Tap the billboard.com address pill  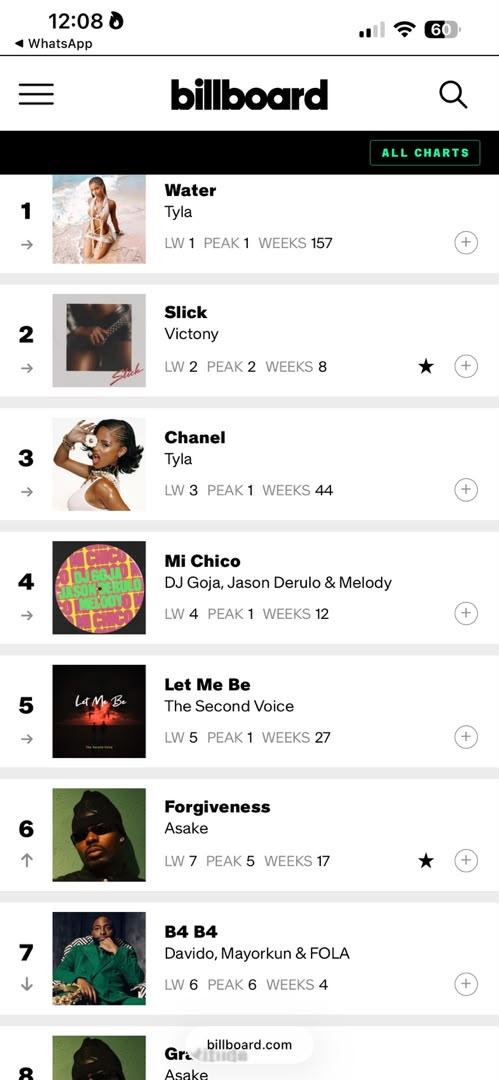click(x=249, y=1045)
